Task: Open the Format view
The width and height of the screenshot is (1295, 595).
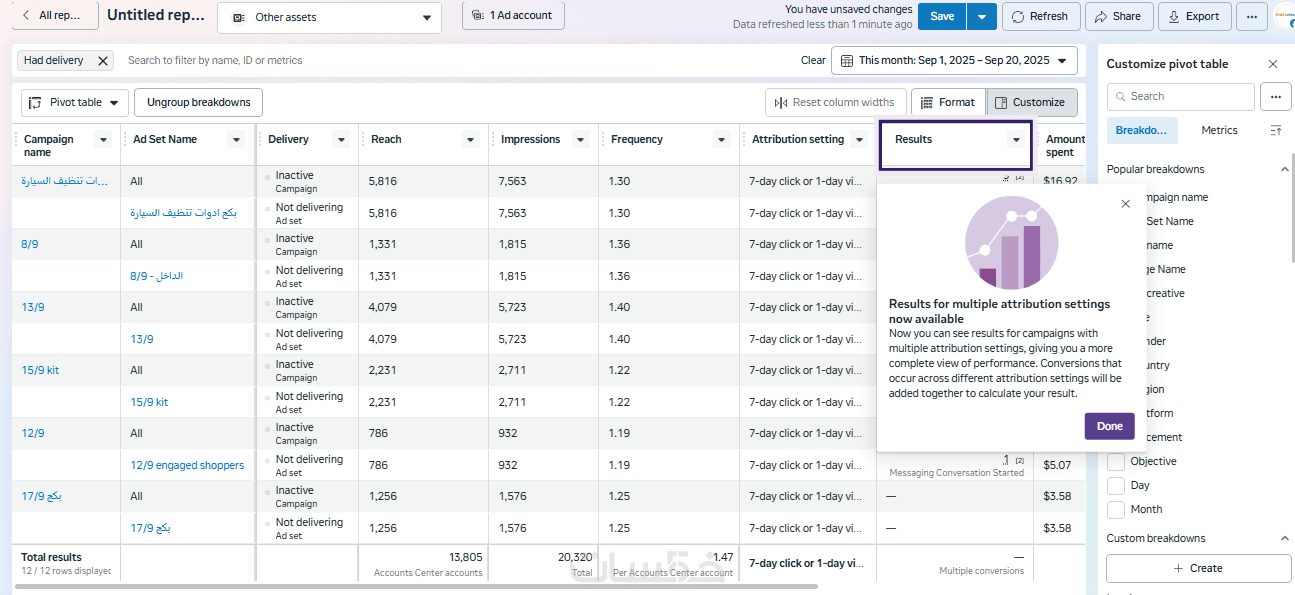Action: 948,102
